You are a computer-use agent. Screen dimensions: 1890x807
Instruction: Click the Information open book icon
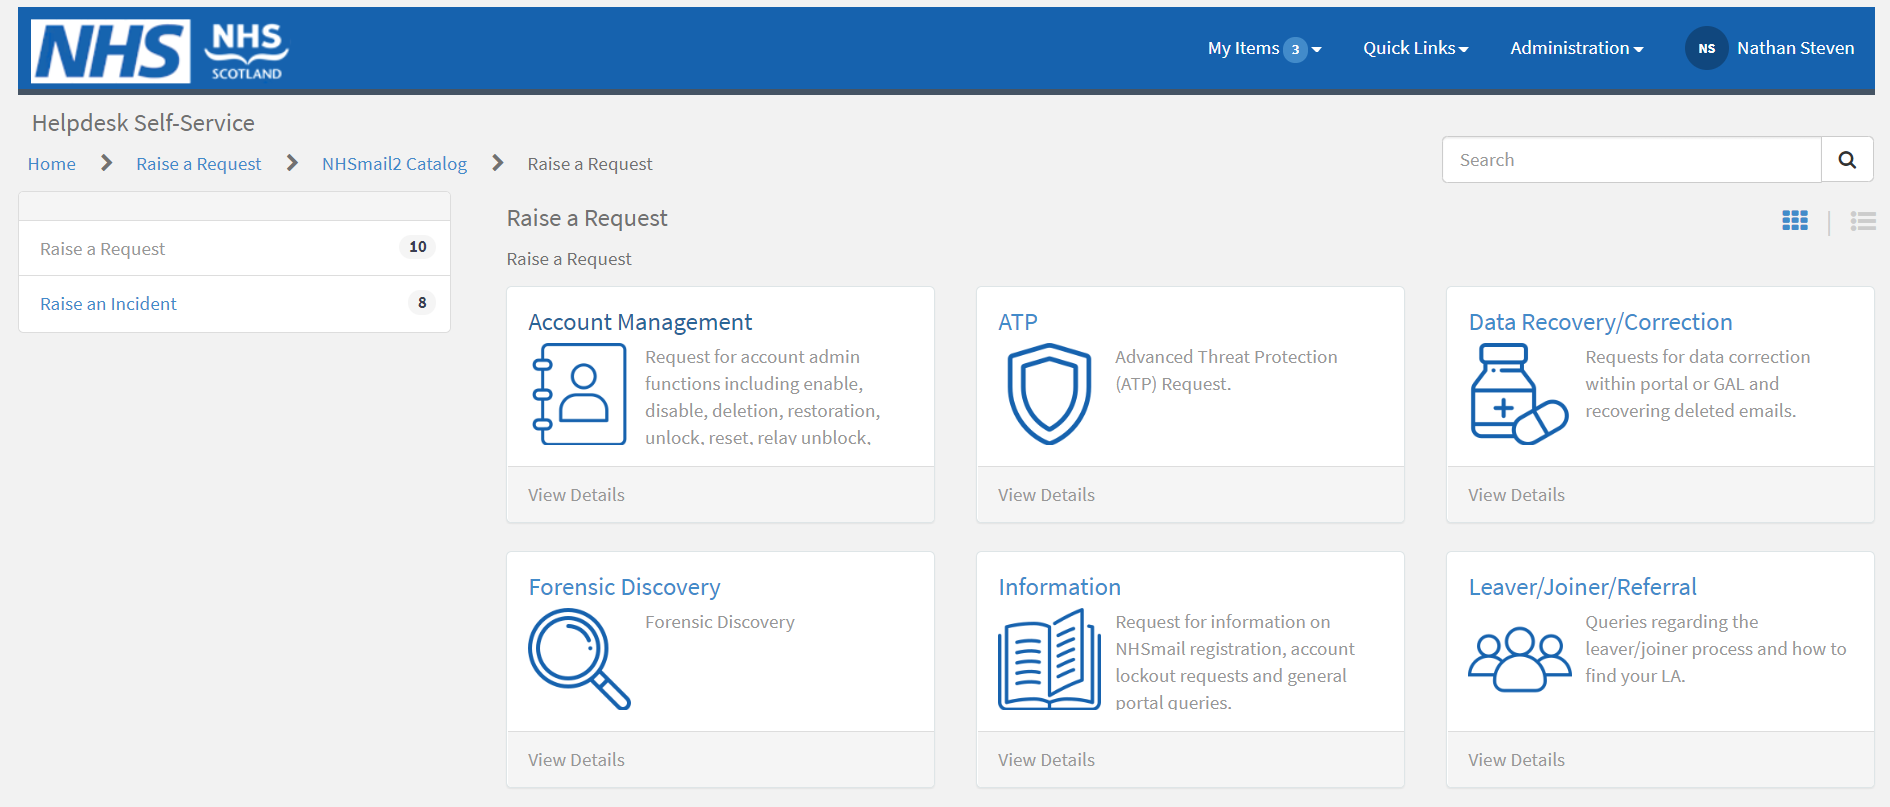point(1049,659)
